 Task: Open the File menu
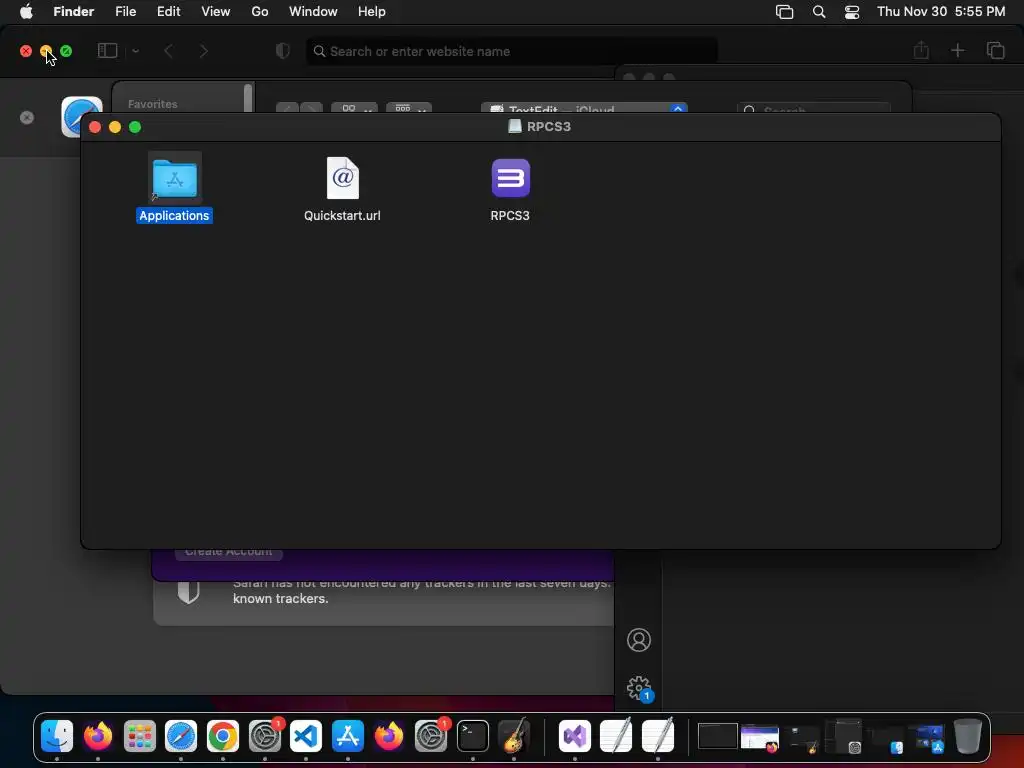click(x=125, y=12)
